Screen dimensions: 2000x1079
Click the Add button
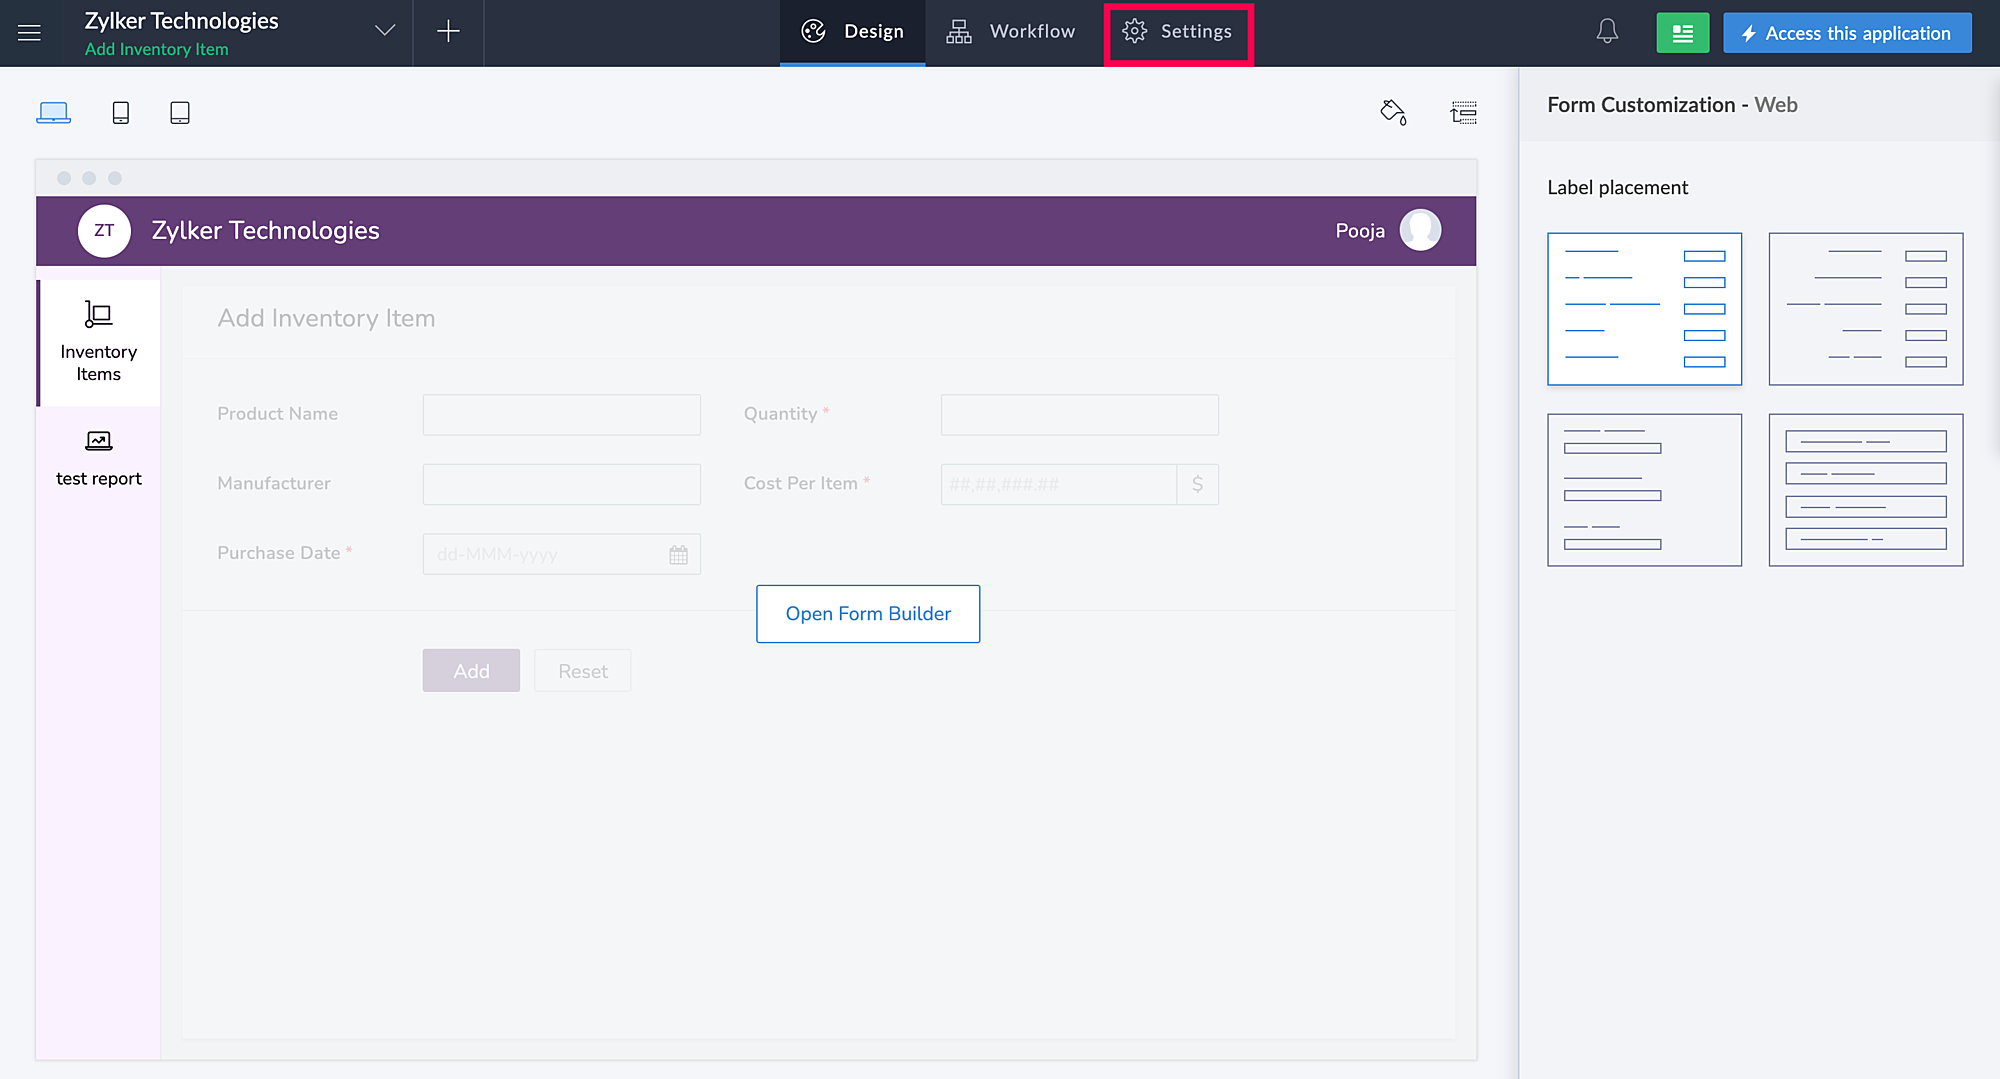click(x=471, y=671)
